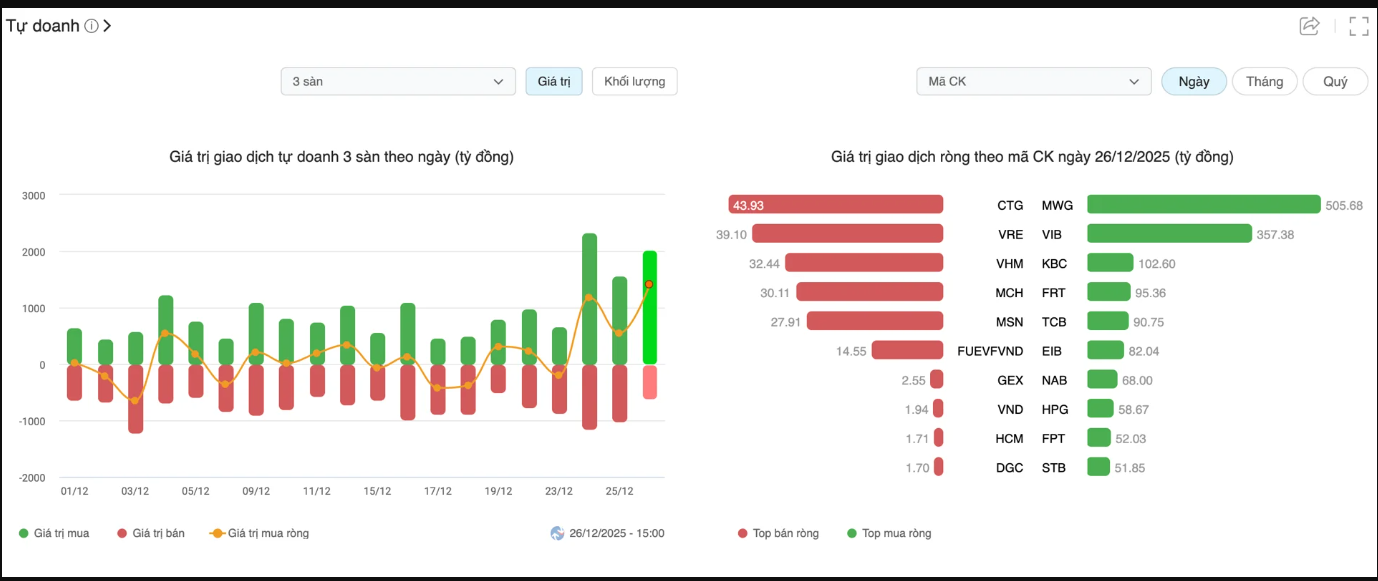Toggle fullscreen view icon

pyautogui.click(x=1358, y=26)
